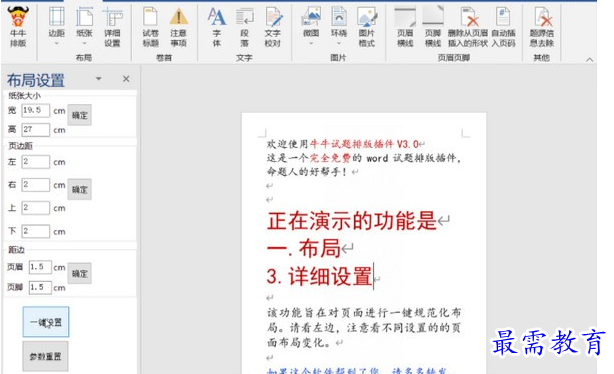Image resolution: width=614 pixels, height=374 pixels.
Task: Toggle 页眉横线 header line
Action: 405,17
